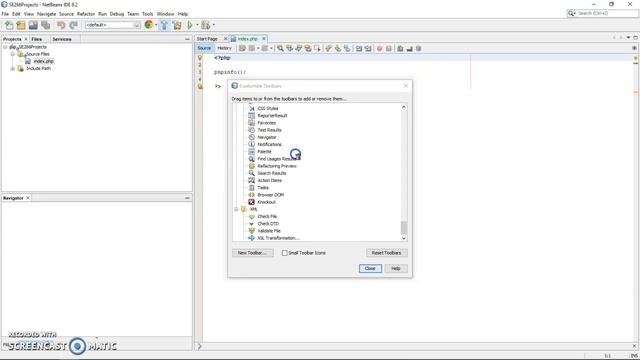Select the Tasks item
Image resolution: width=640 pixels, height=360 pixels.
click(x=263, y=188)
